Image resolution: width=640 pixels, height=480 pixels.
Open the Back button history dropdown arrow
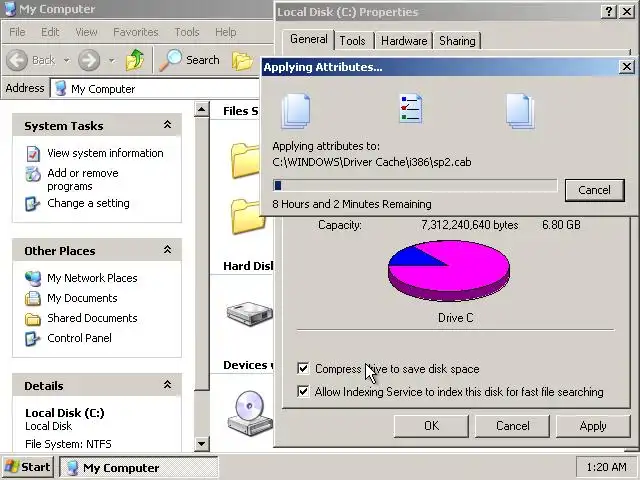point(67,60)
